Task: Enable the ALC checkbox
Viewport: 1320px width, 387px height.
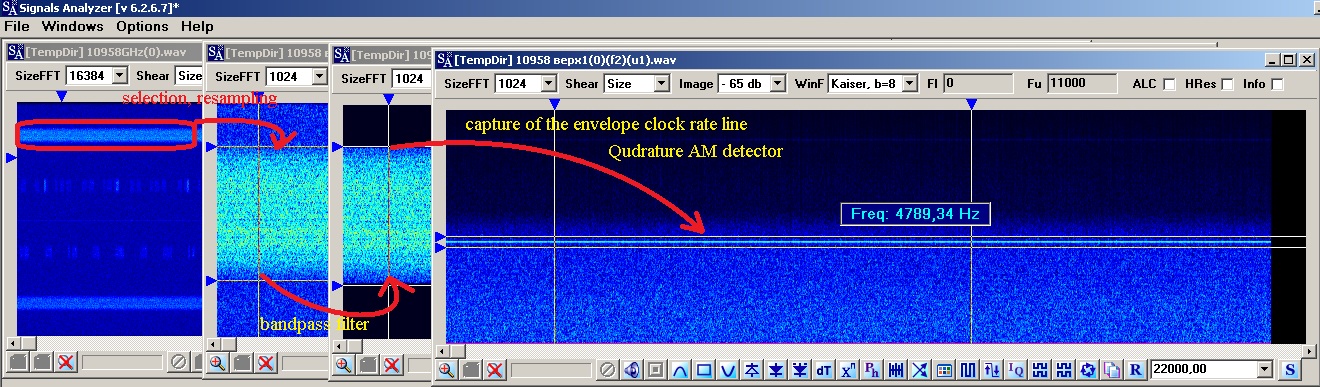Action: click(x=1169, y=84)
